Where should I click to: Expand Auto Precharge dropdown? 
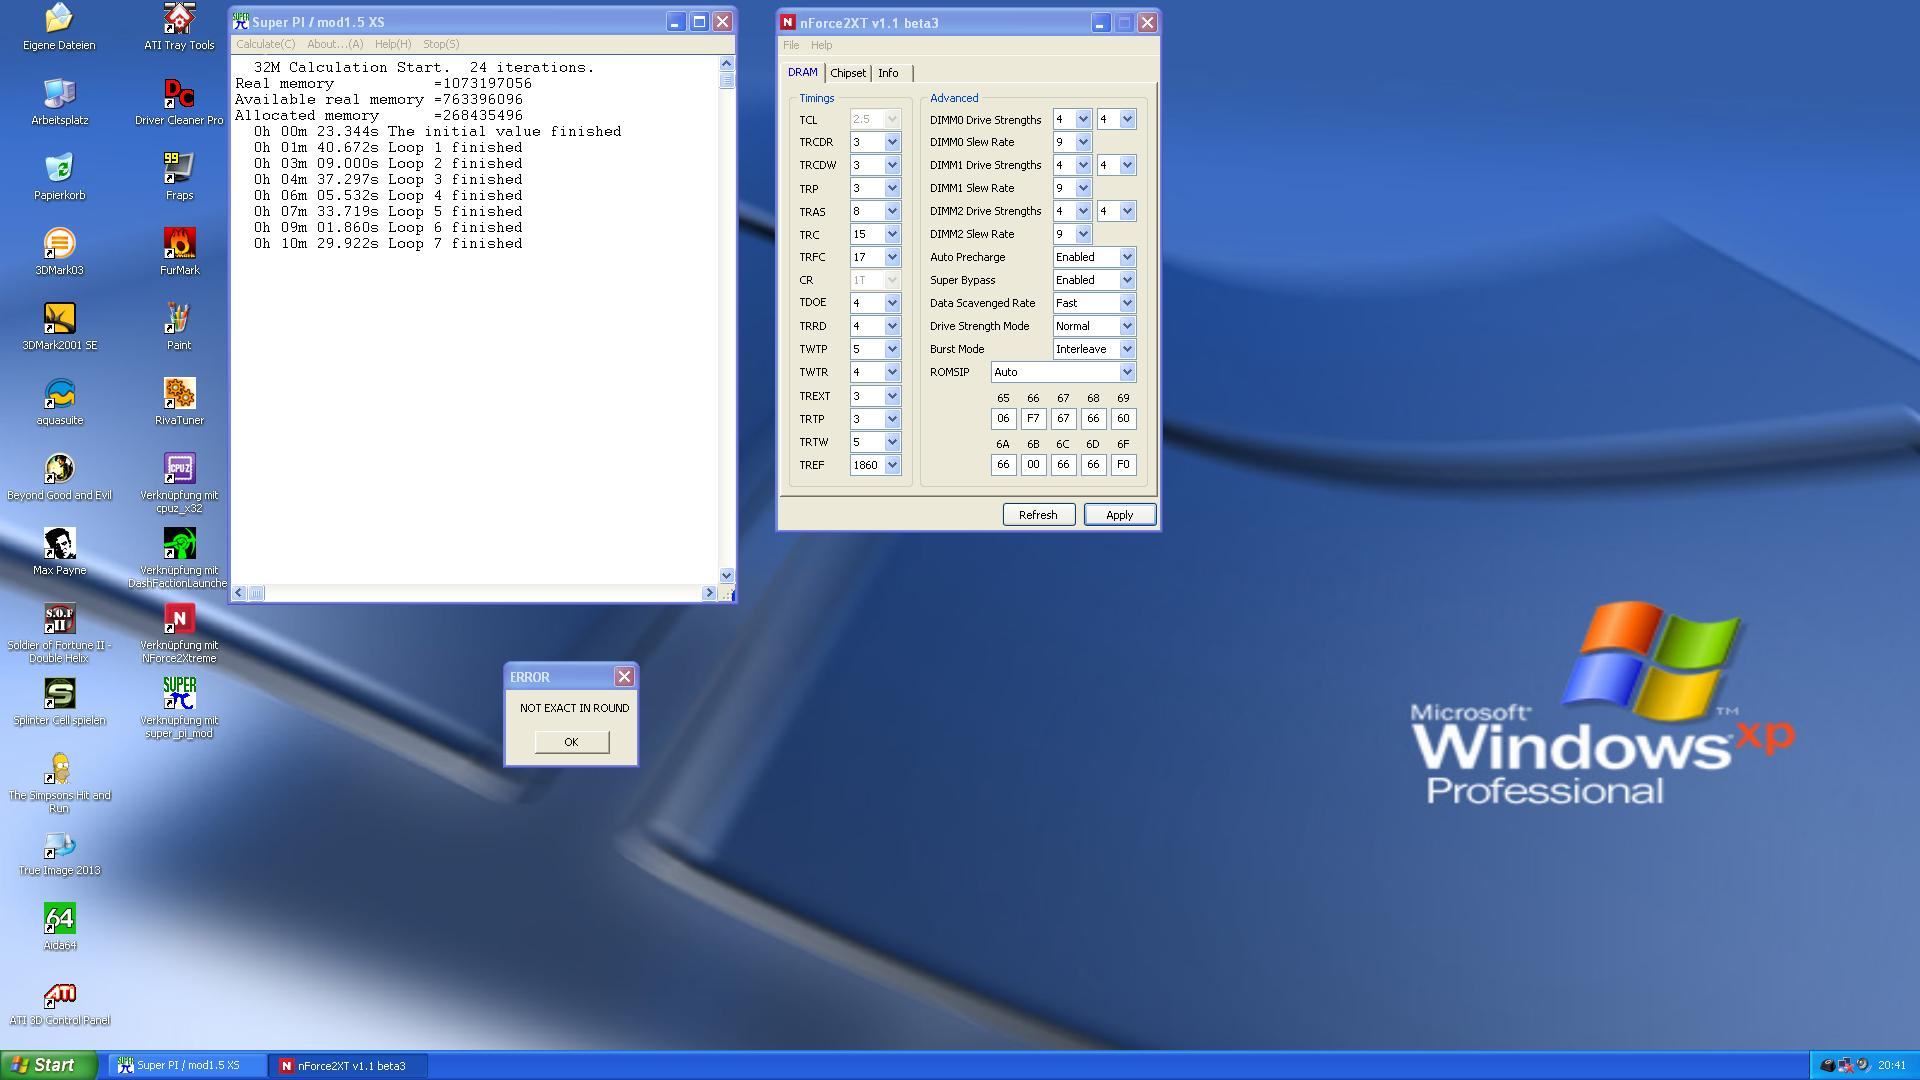(x=1127, y=257)
